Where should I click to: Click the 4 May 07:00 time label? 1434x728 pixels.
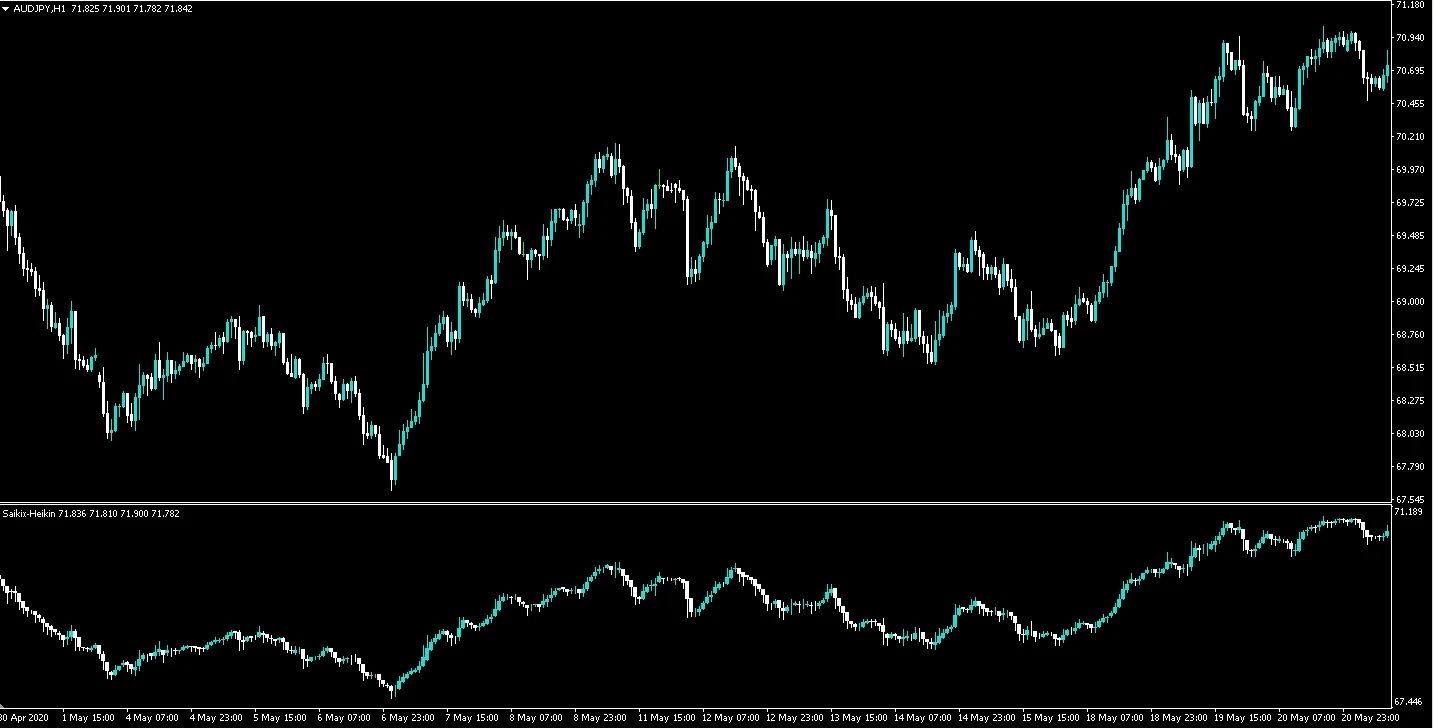152,718
